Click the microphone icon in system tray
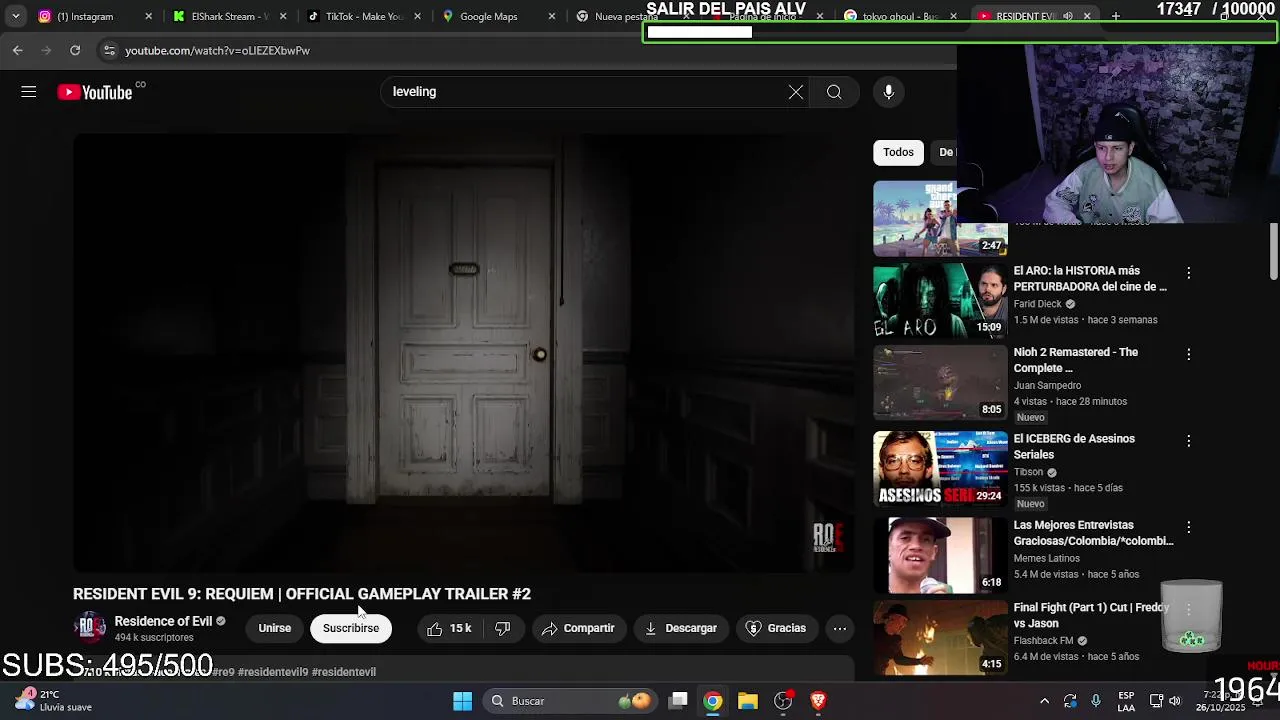The height and width of the screenshot is (720, 1280). point(1096,701)
